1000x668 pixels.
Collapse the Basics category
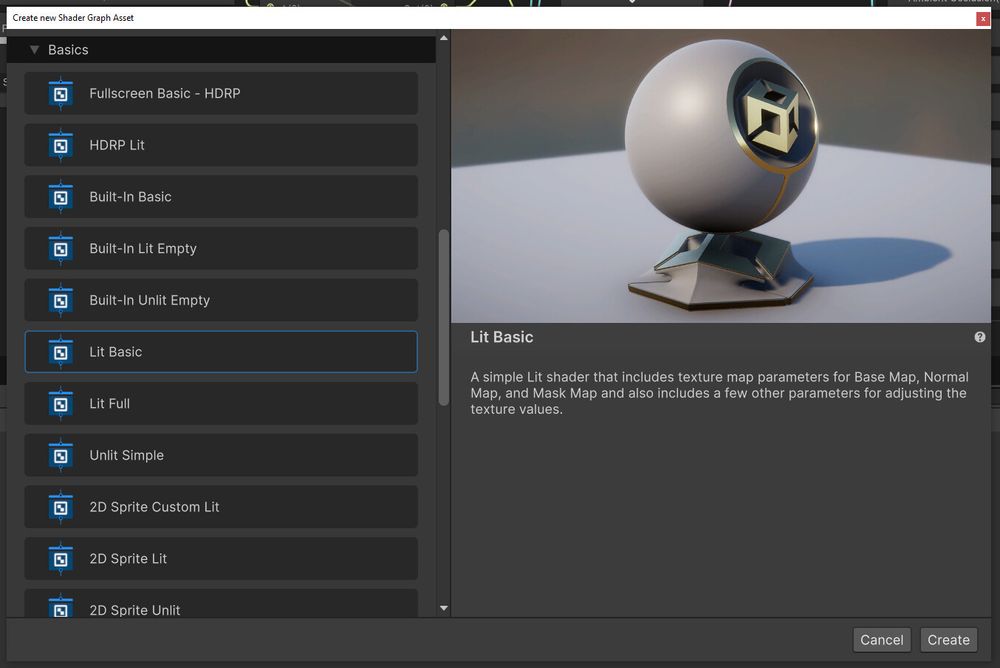click(x=34, y=50)
